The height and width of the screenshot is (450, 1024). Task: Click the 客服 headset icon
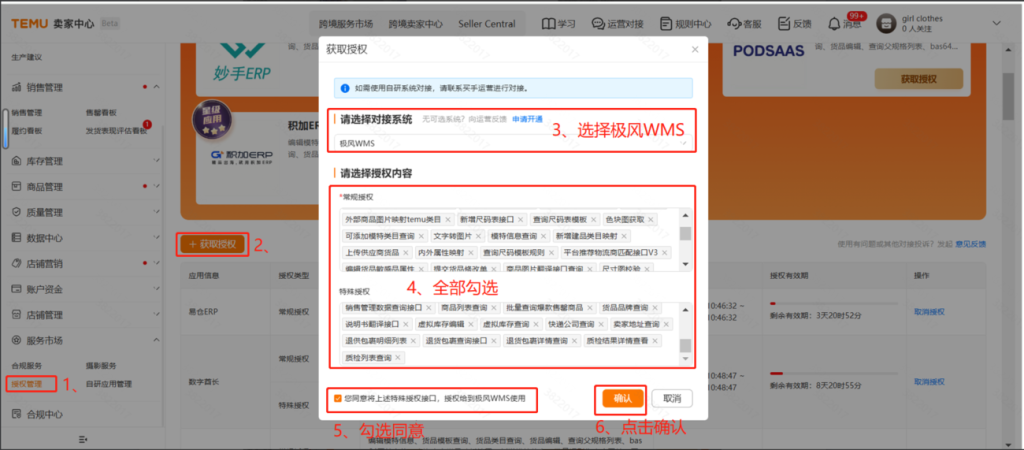click(739, 23)
